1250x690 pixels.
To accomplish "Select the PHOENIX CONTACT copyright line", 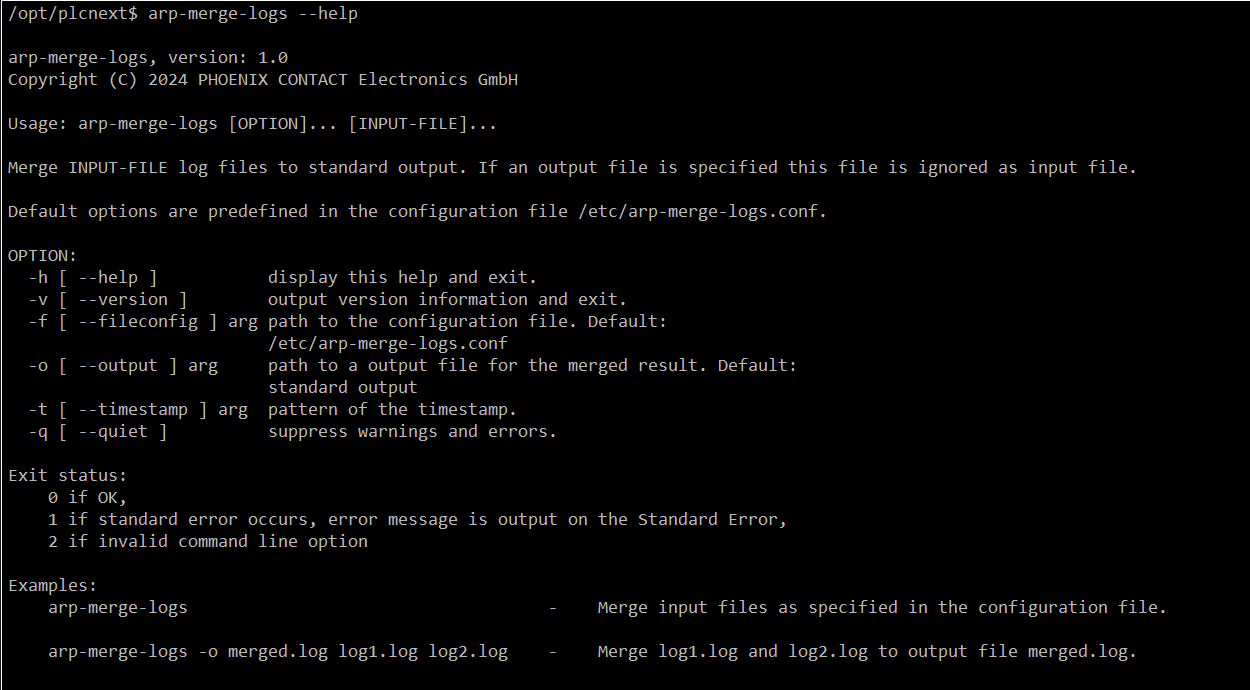I will pyautogui.click(x=263, y=79).
